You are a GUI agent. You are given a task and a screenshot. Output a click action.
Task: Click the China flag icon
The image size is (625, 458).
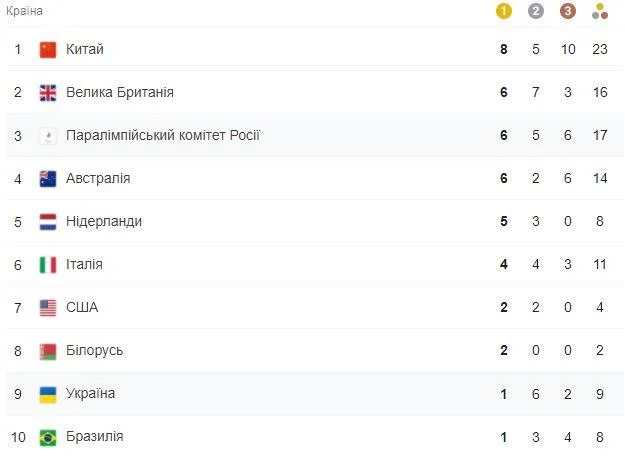pos(48,50)
